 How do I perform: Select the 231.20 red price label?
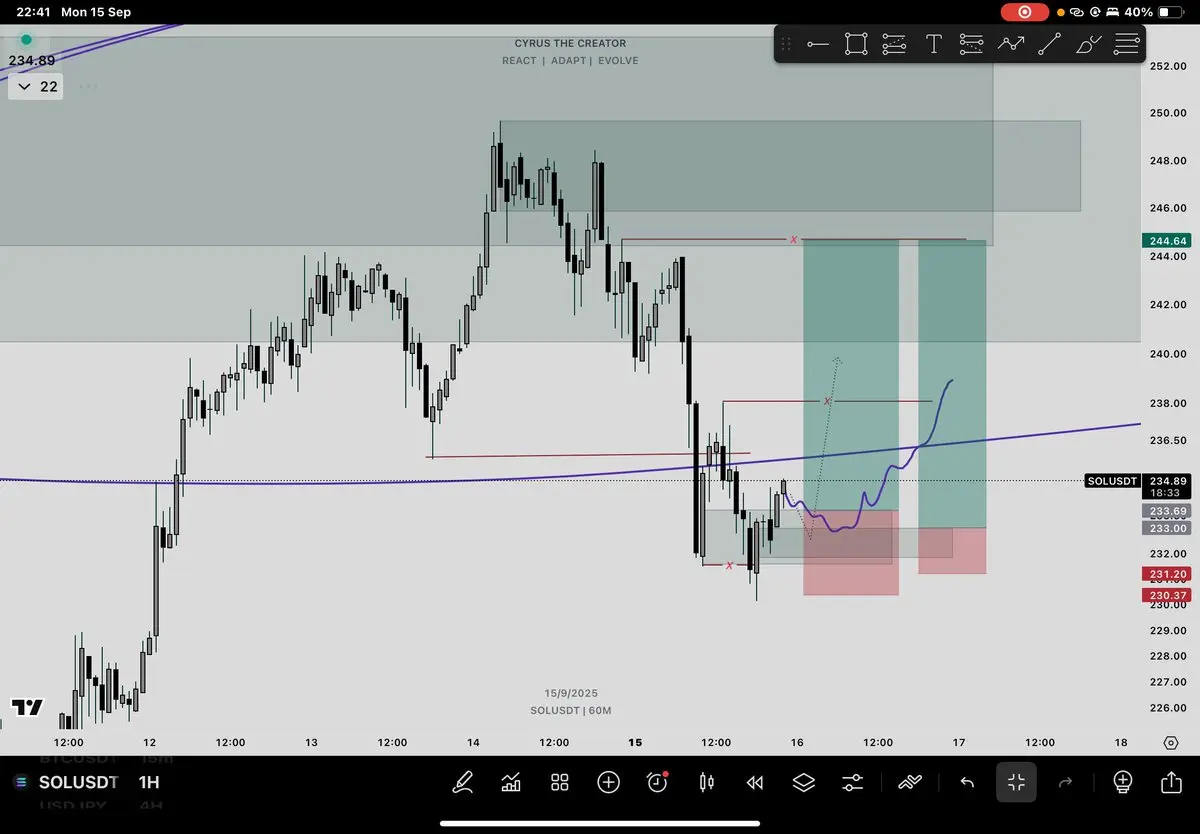[x=1165, y=574]
